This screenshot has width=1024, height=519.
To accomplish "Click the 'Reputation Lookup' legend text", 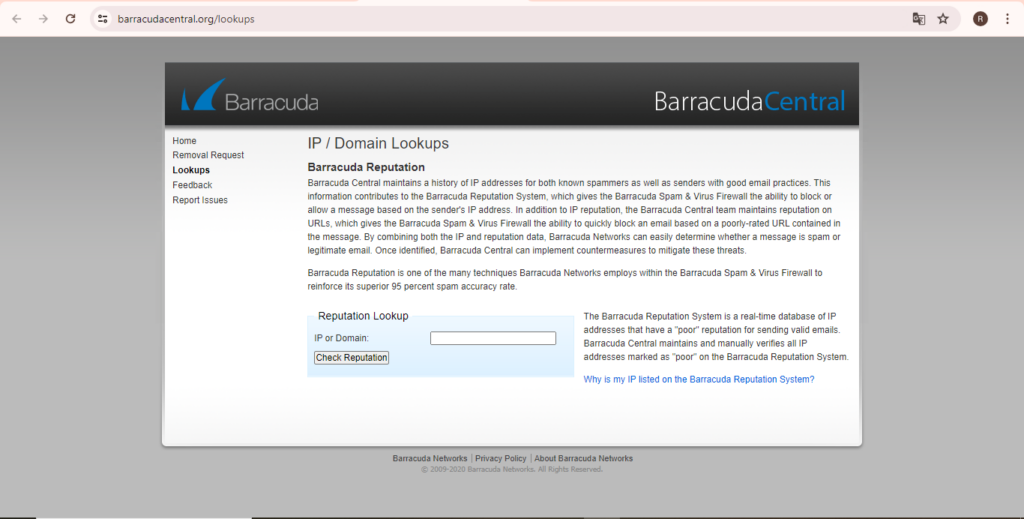I will coord(363,316).
